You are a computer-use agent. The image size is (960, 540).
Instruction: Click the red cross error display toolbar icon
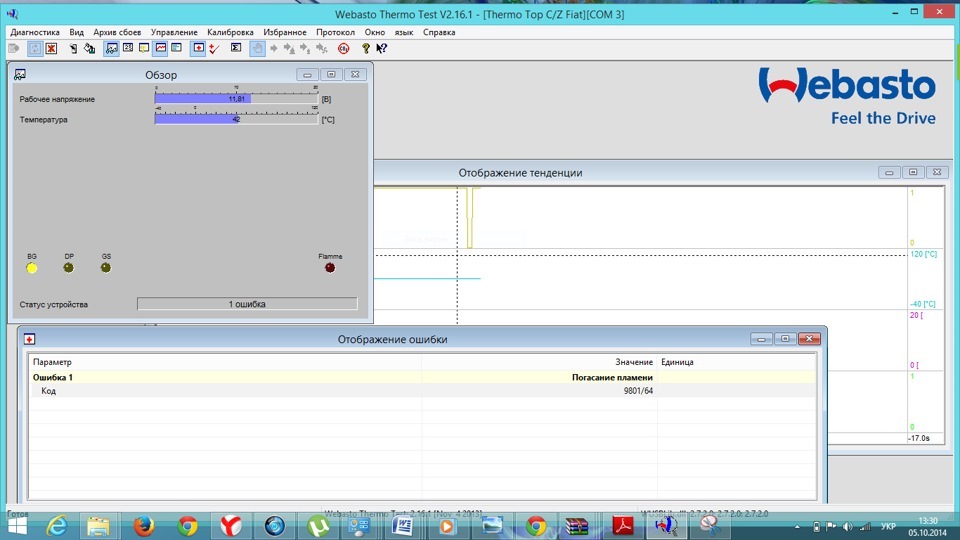(198, 48)
